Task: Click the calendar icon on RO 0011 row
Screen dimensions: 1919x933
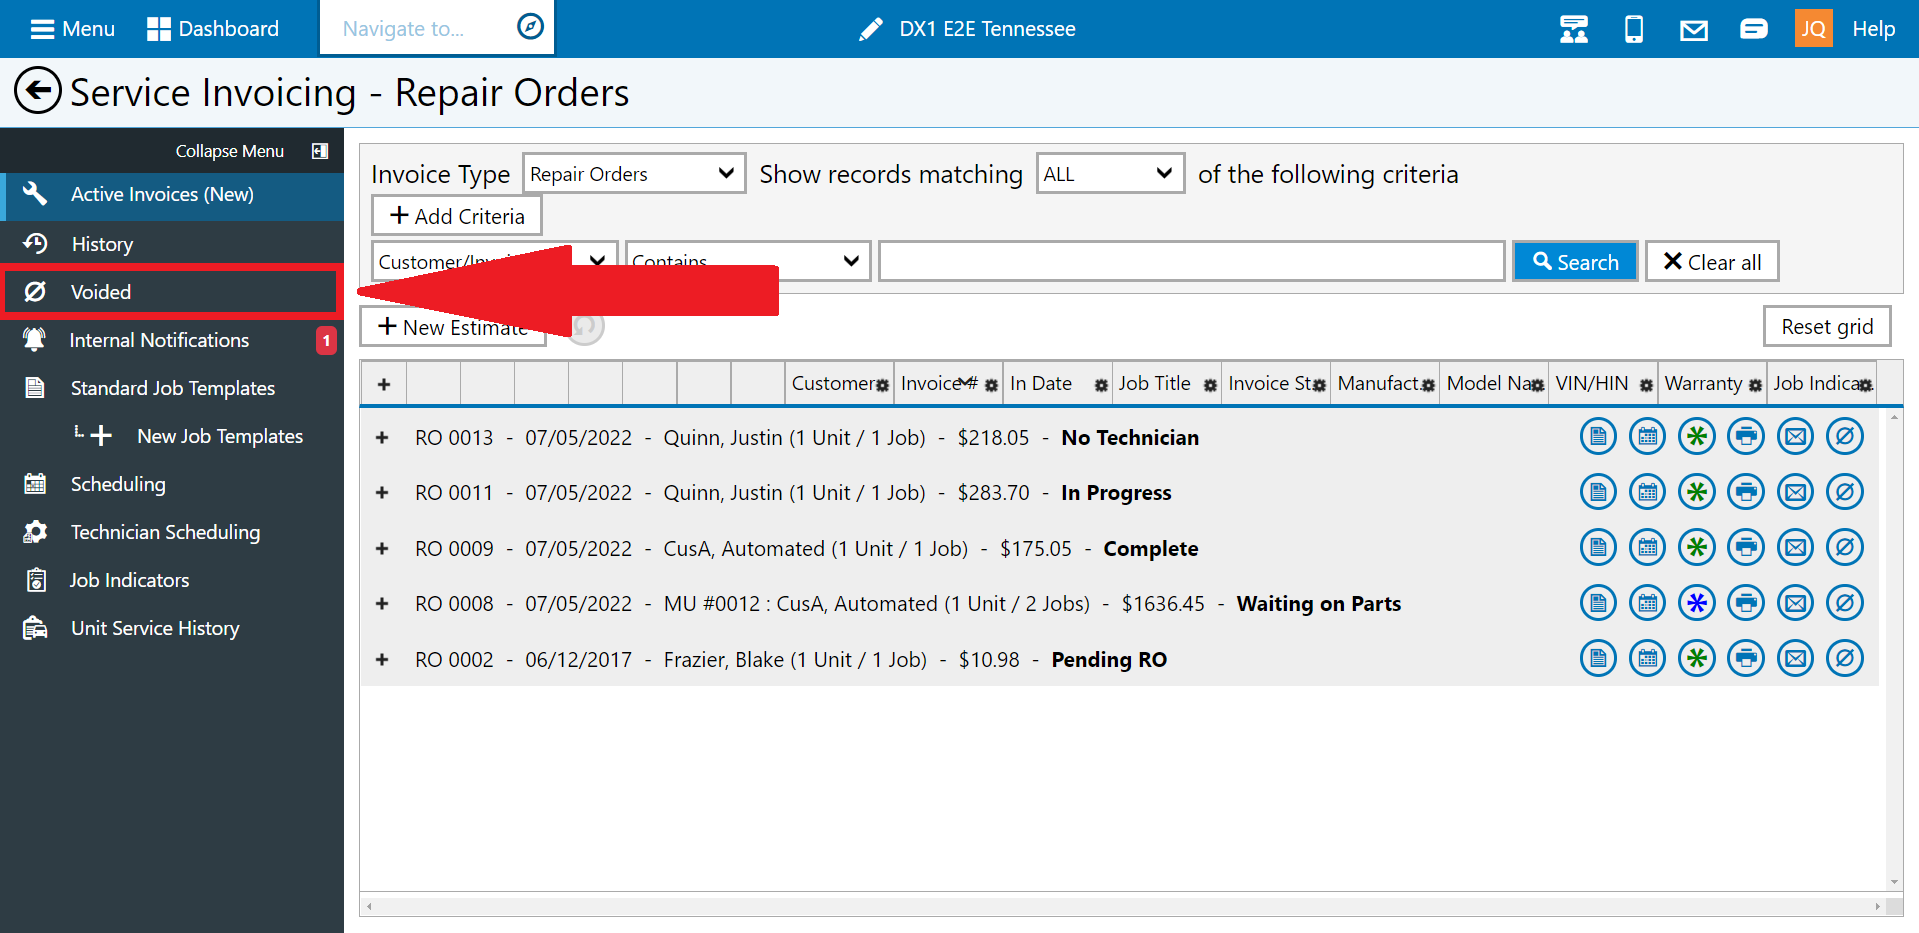Action: pyautogui.click(x=1647, y=492)
